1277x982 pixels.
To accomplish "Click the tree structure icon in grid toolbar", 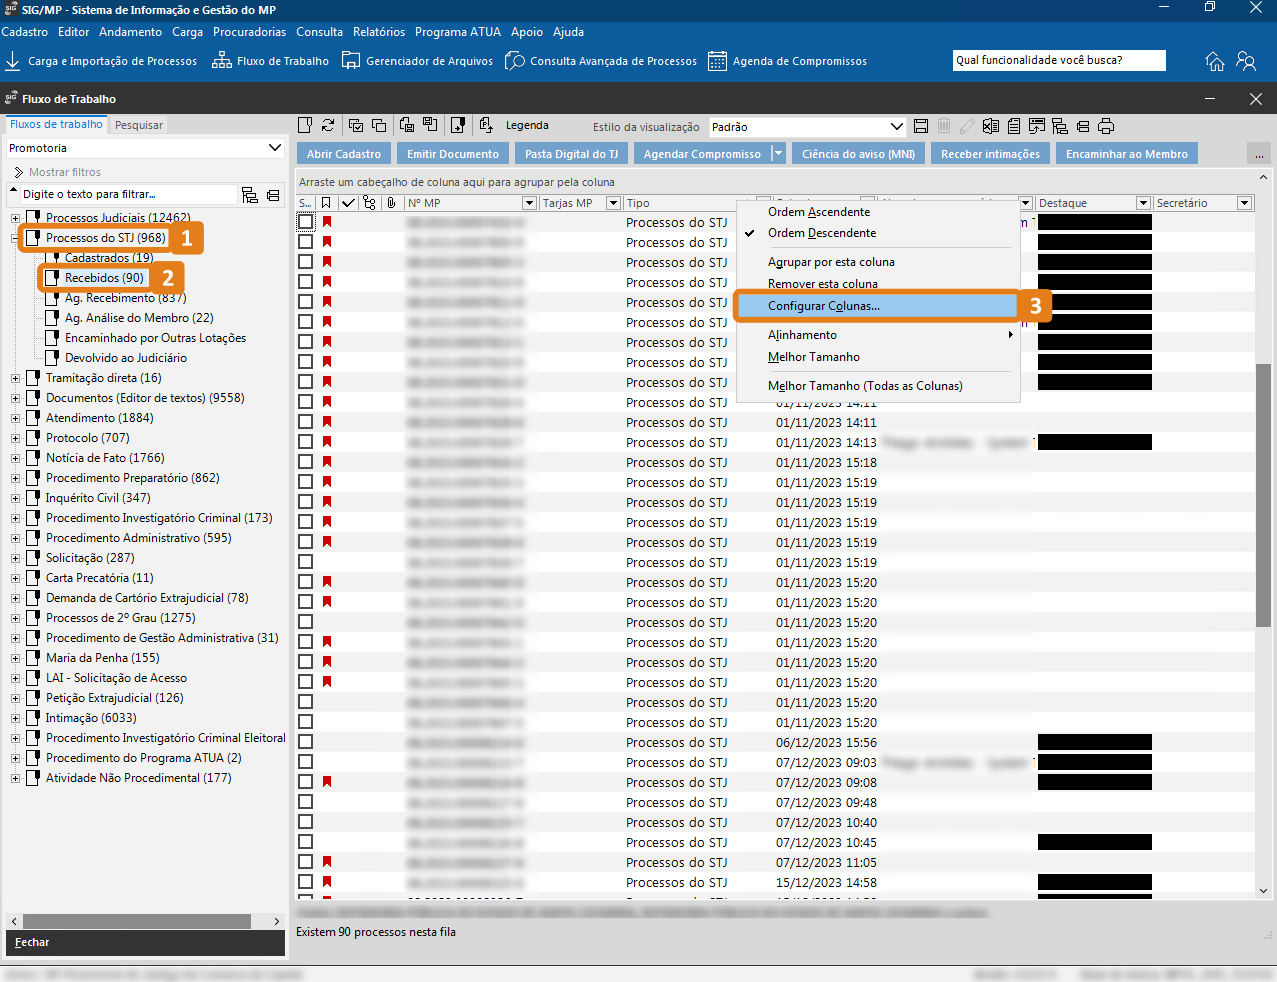I will [x=1060, y=126].
